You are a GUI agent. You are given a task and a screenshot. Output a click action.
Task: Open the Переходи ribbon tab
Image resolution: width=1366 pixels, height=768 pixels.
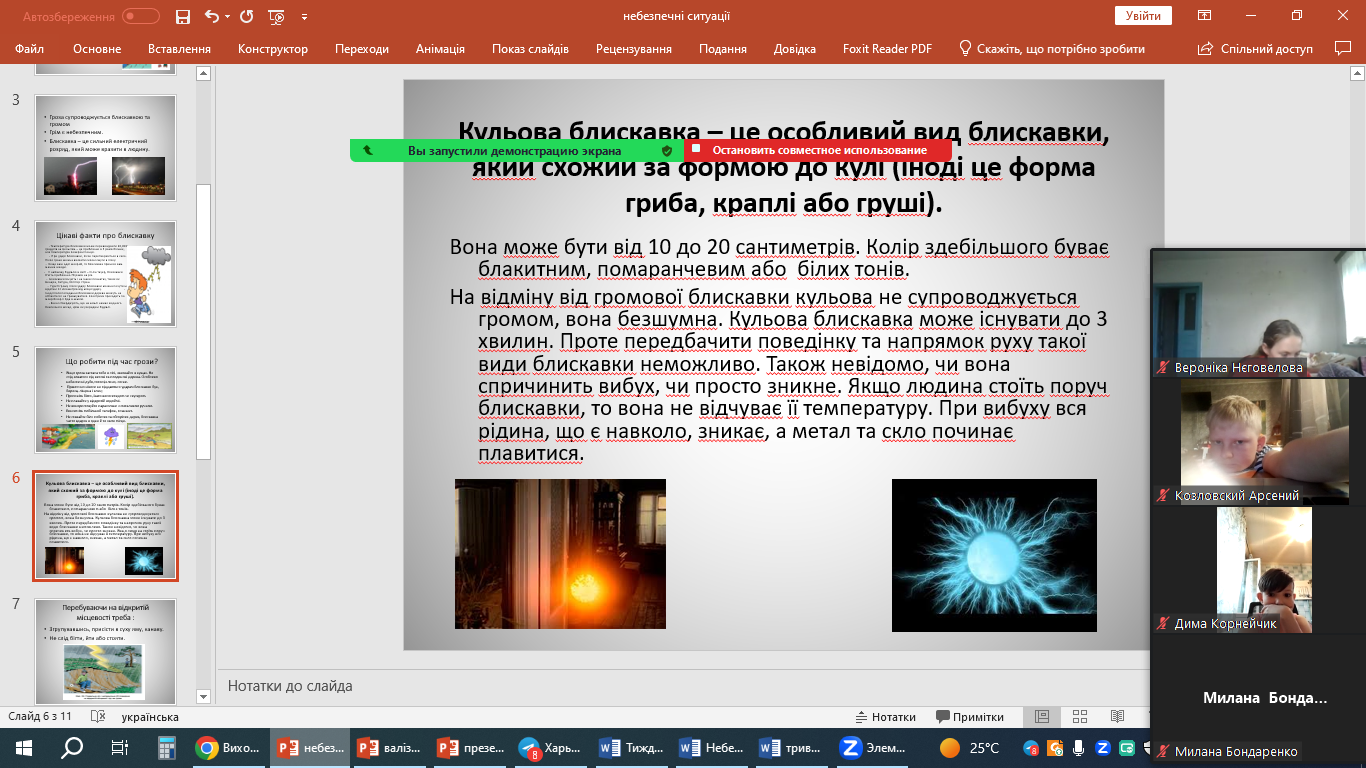tap(362, 49)
